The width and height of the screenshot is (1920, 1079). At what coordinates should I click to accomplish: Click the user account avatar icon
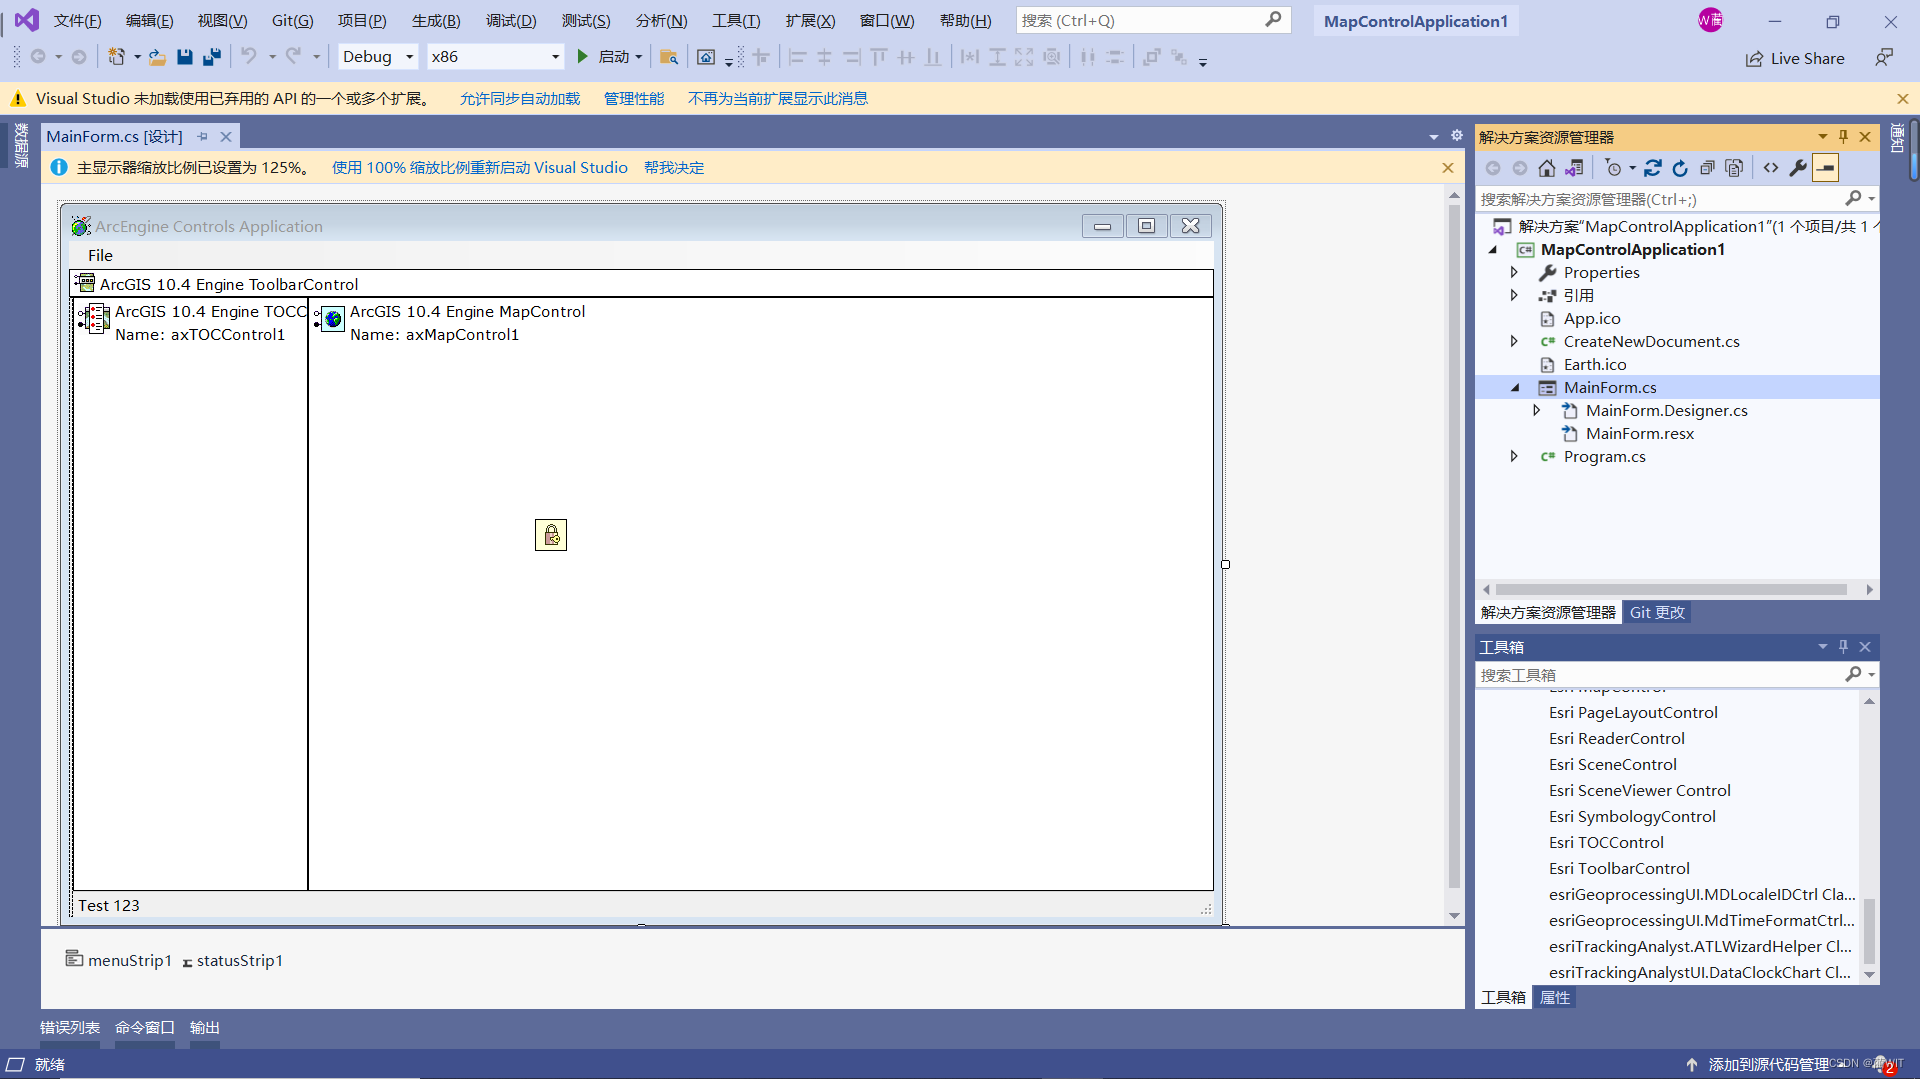coord(1710,20)
